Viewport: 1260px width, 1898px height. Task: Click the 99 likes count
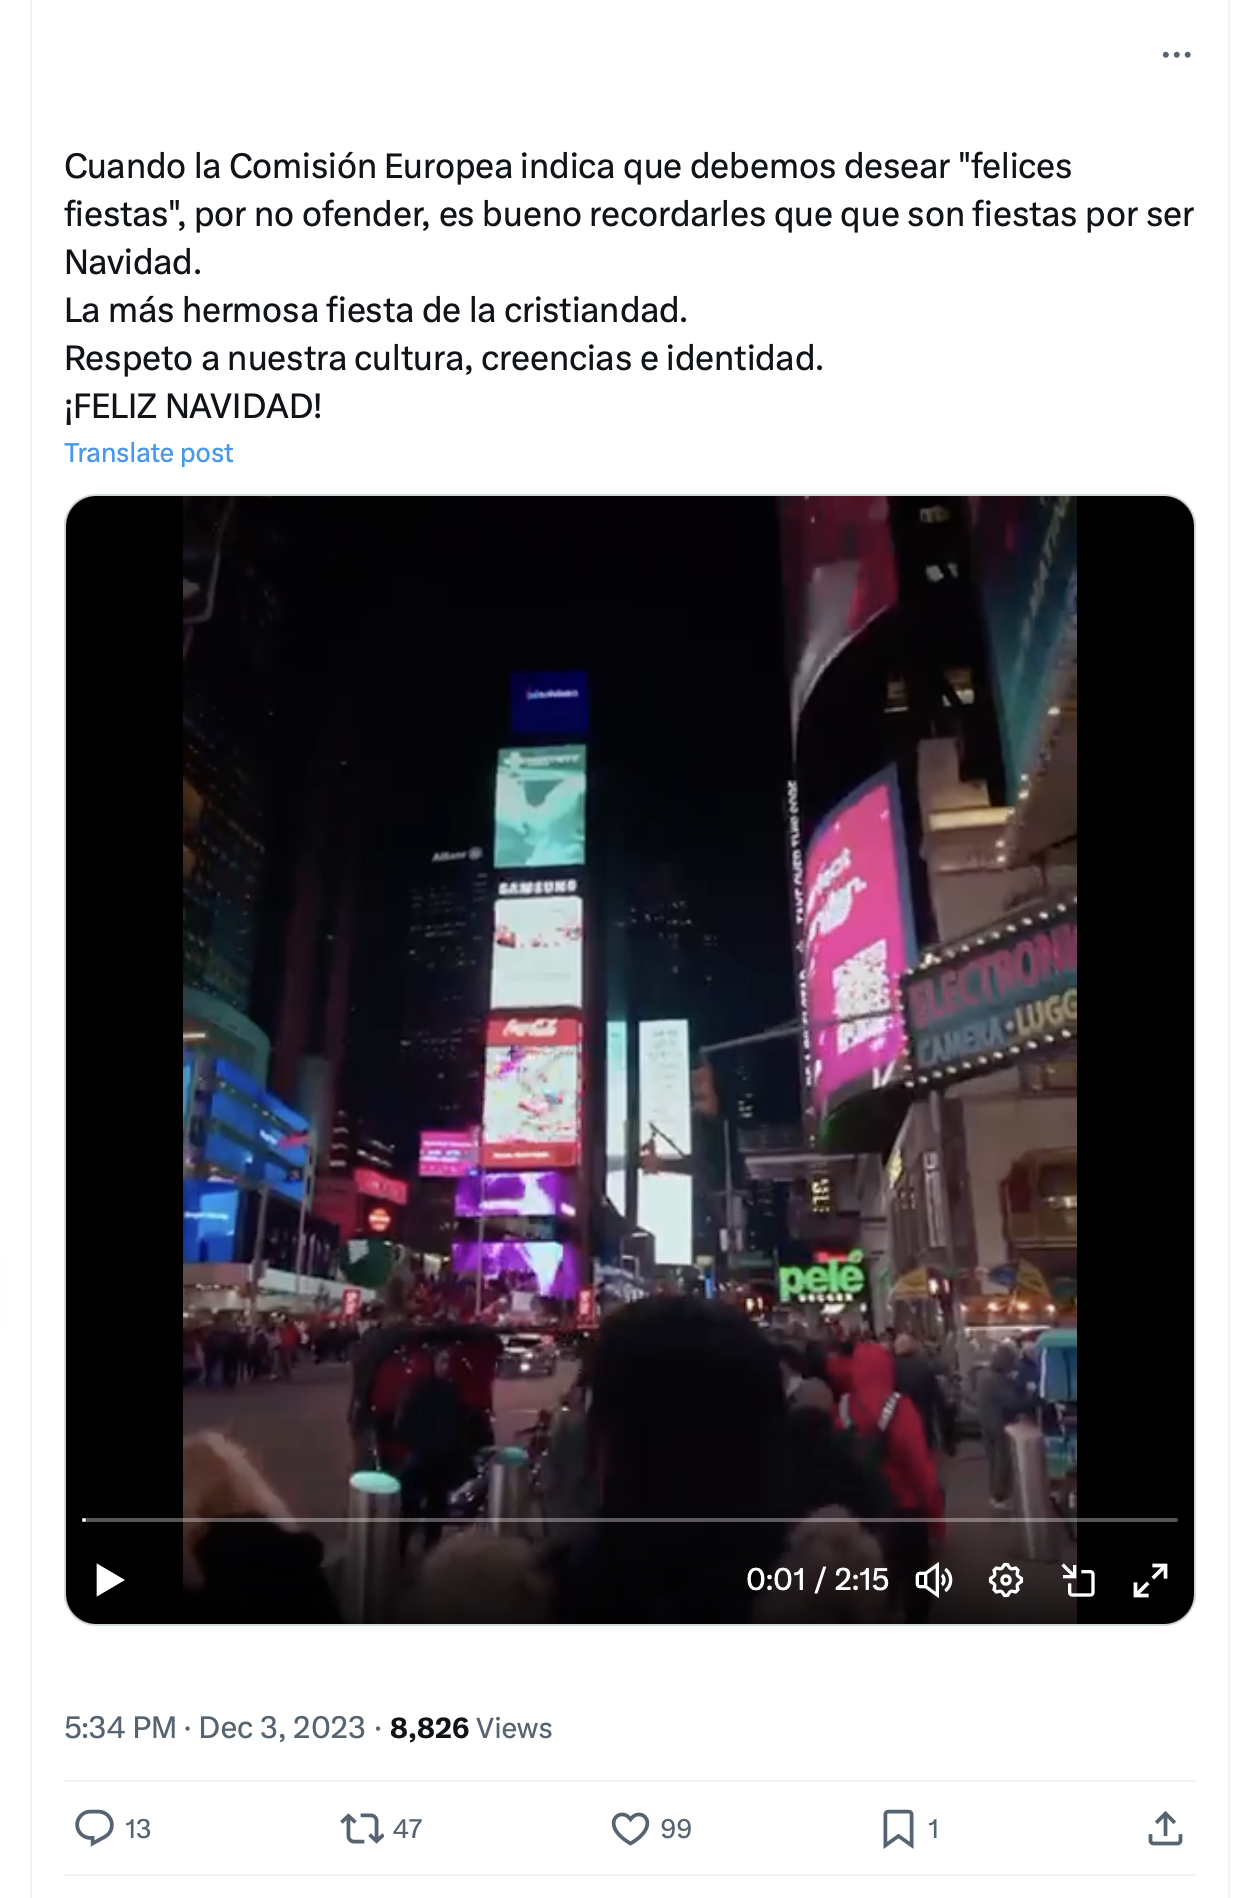[676, 1829]
